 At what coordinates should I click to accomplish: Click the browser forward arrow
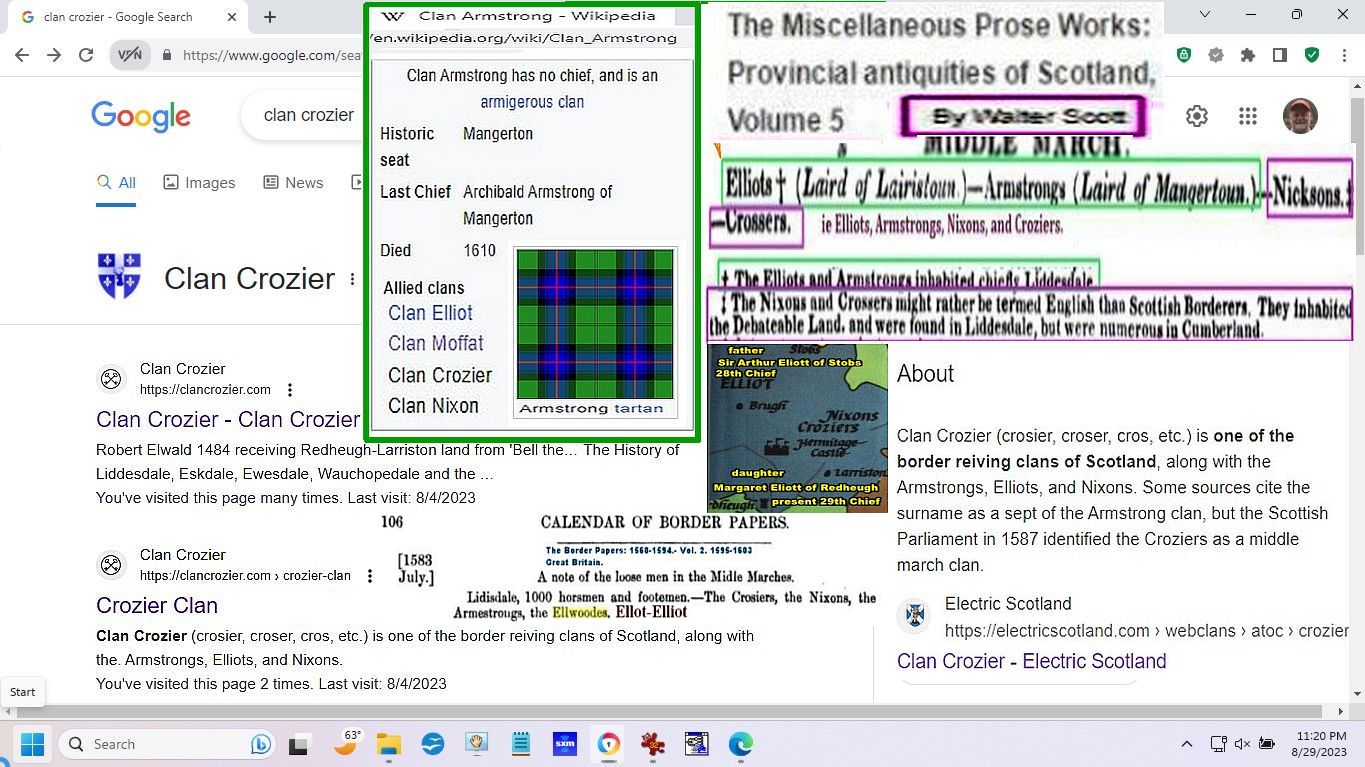[x=54, y=55]
